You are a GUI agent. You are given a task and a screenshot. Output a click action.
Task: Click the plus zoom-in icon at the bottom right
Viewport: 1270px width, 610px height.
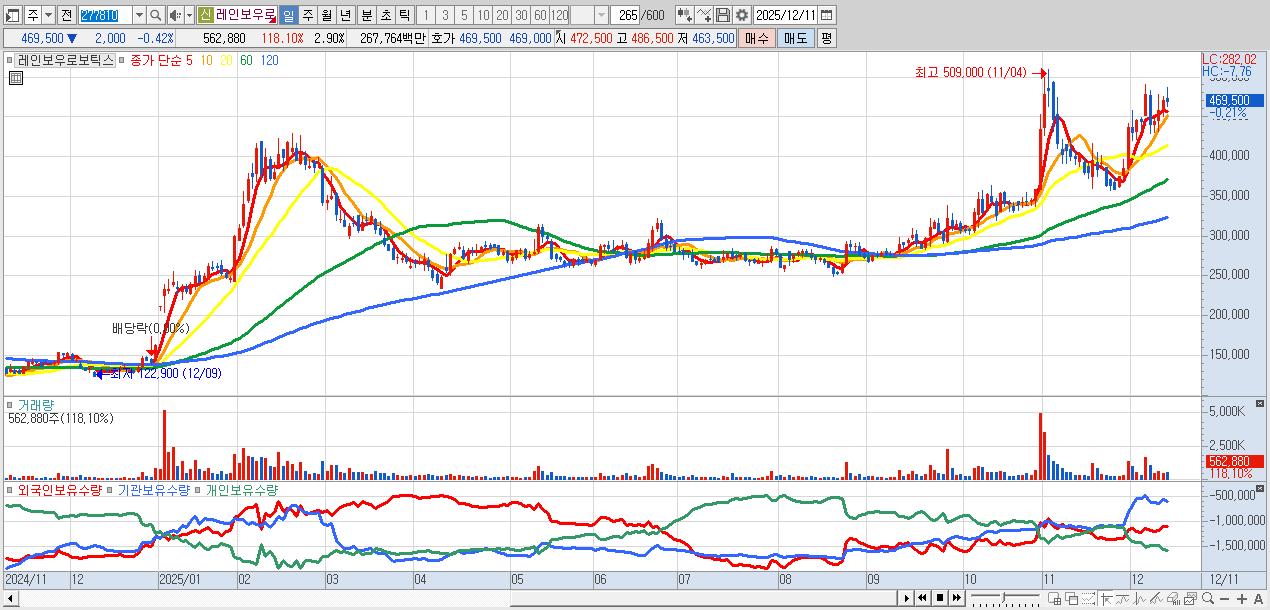(1242, 598)
